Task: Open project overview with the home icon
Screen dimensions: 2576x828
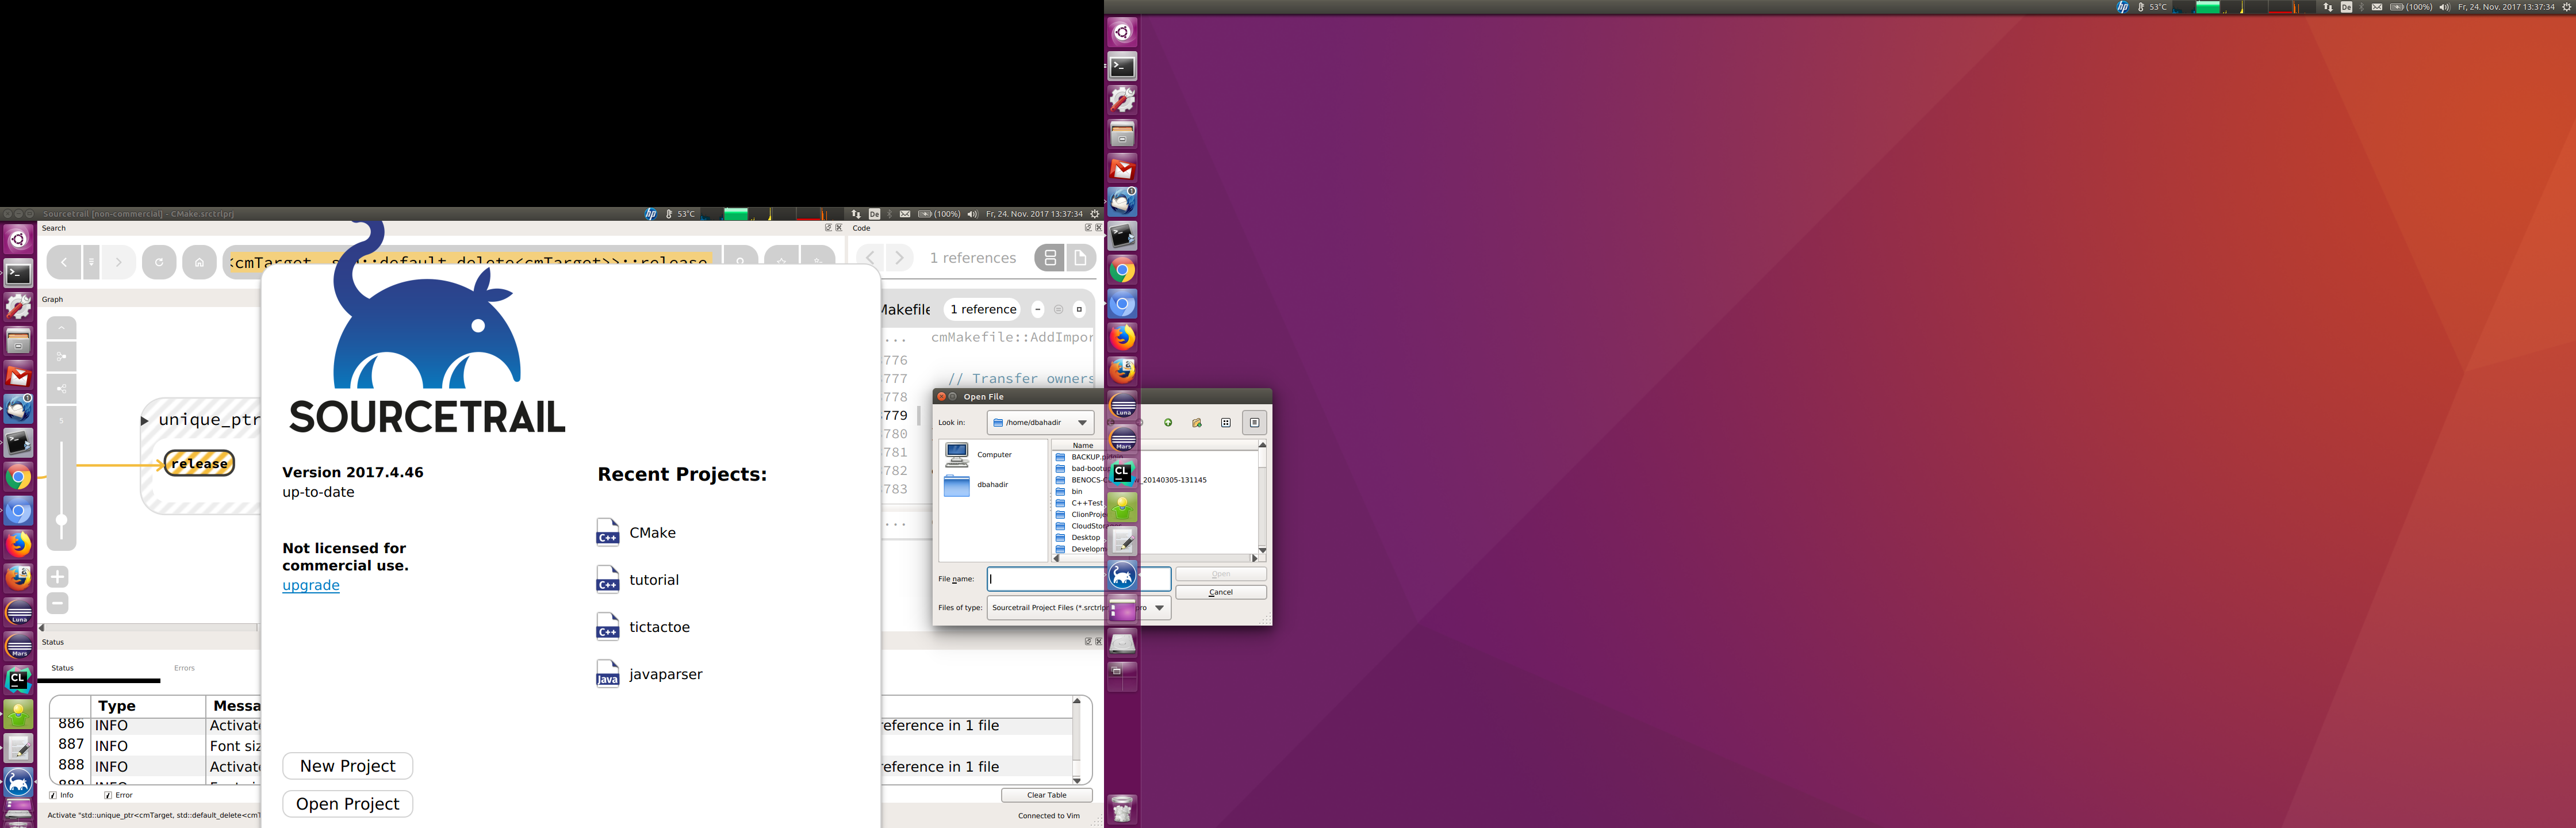Action: click(199, 261)
